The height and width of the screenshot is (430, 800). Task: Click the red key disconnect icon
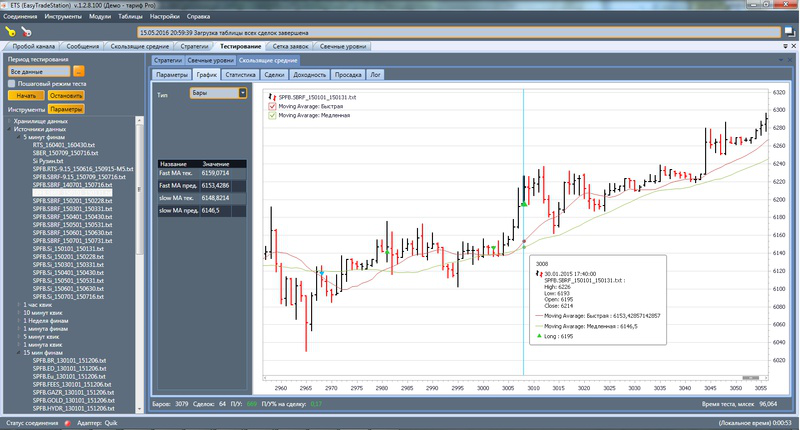(25, 32)
